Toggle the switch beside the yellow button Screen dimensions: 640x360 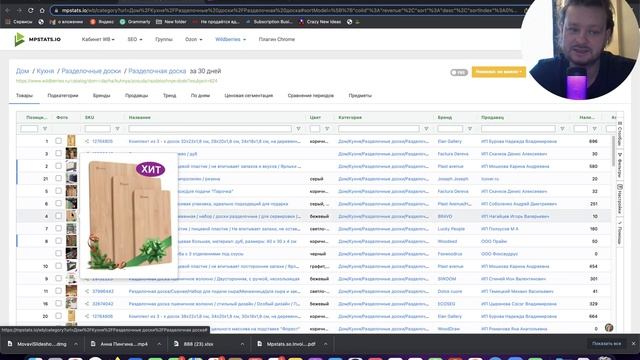point(459,72)
